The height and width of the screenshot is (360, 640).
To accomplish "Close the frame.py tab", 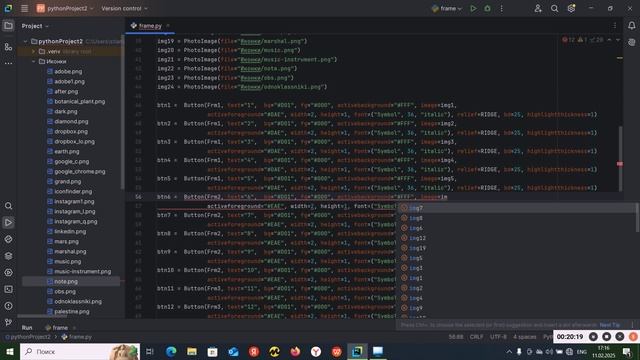I will tap(168, 26).
